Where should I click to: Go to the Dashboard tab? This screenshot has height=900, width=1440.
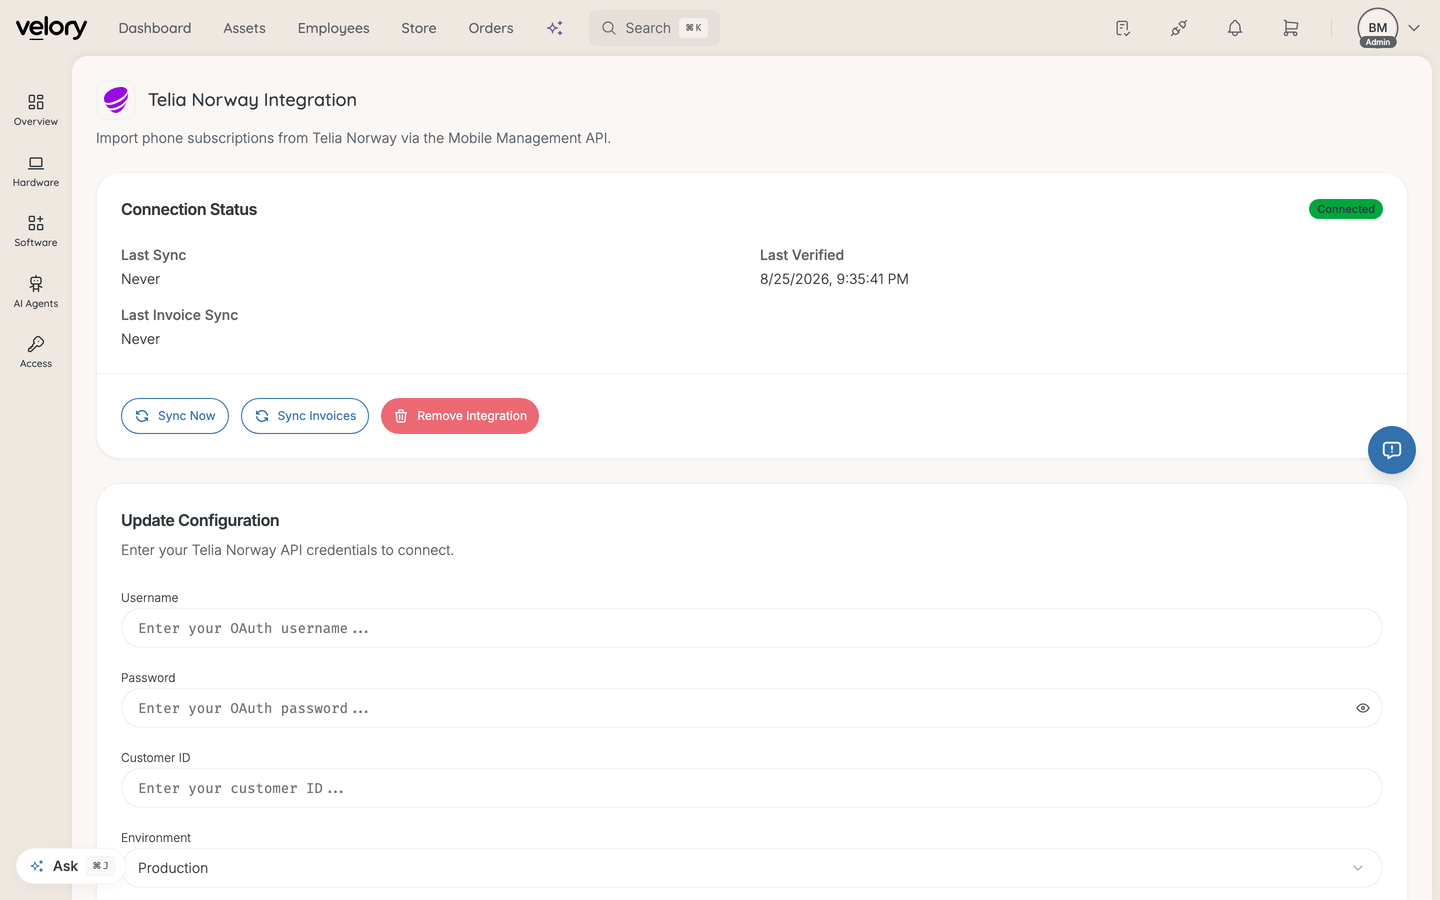point(155,28)
